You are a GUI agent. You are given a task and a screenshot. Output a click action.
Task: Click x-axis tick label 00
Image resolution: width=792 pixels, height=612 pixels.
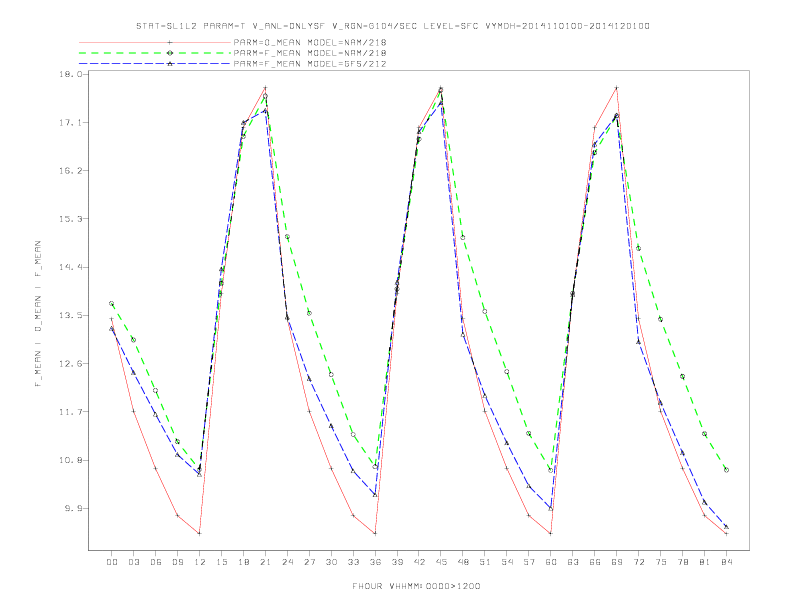click(x=112, y=562)
